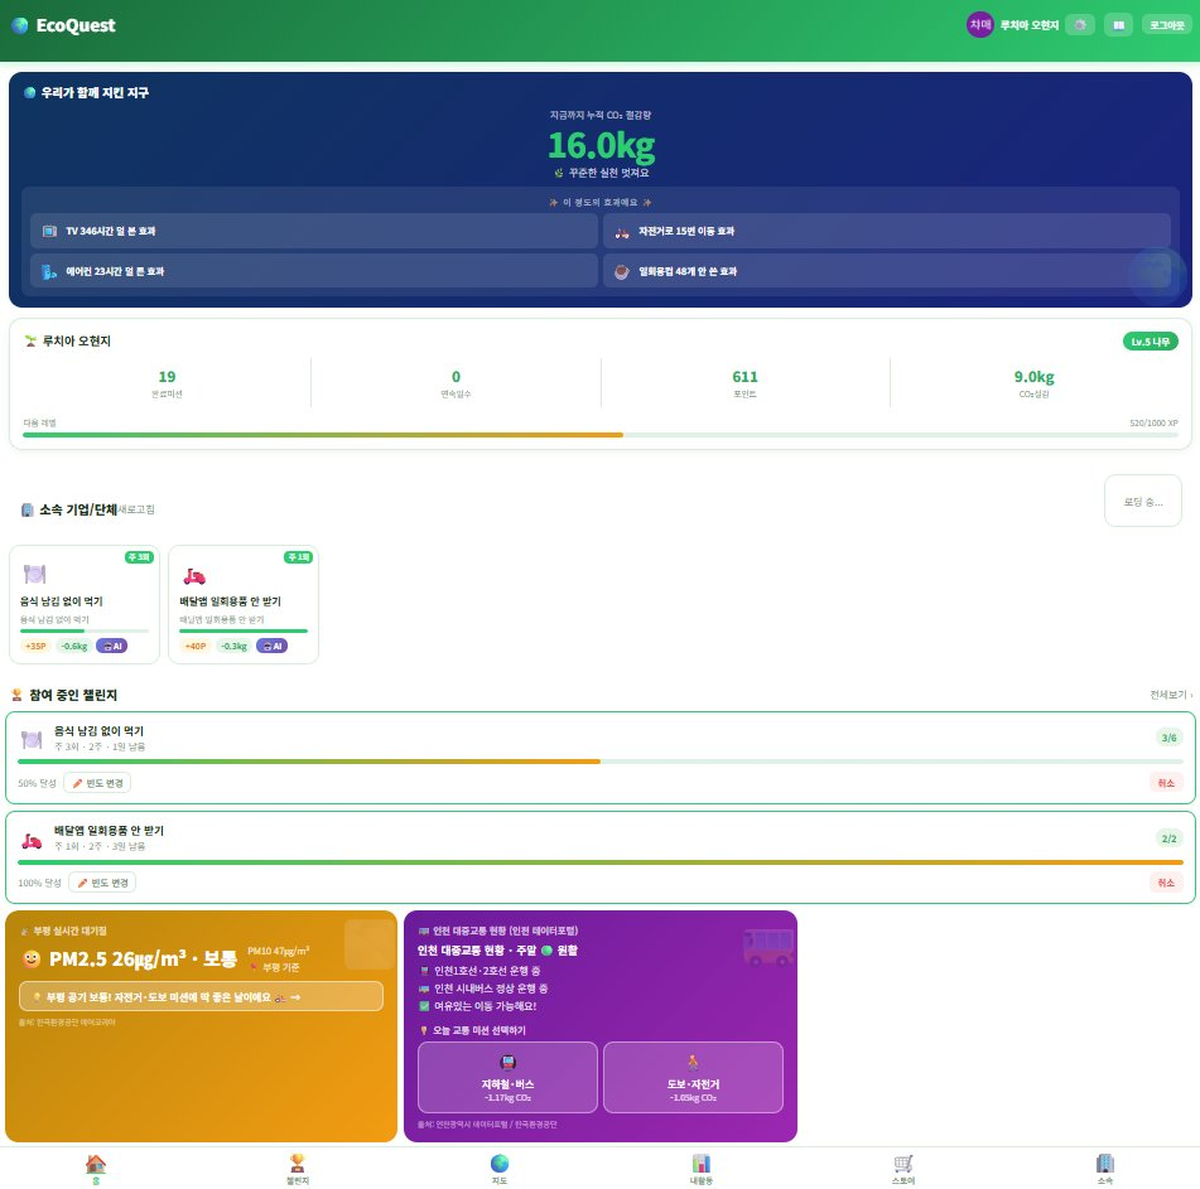Log out using 로그아웃 button
The height and width of the screenshot is (1189, 1200).
(x=1166, y=25)
